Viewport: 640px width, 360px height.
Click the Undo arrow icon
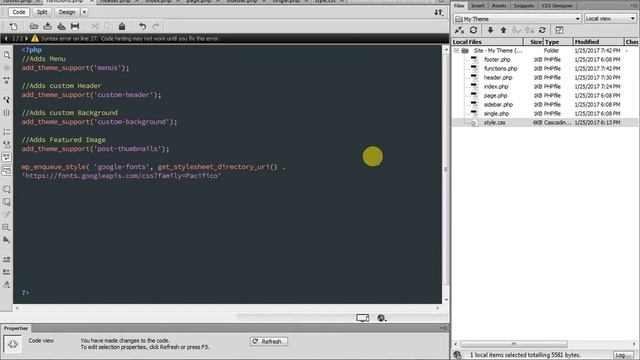[x=142, y=27]
